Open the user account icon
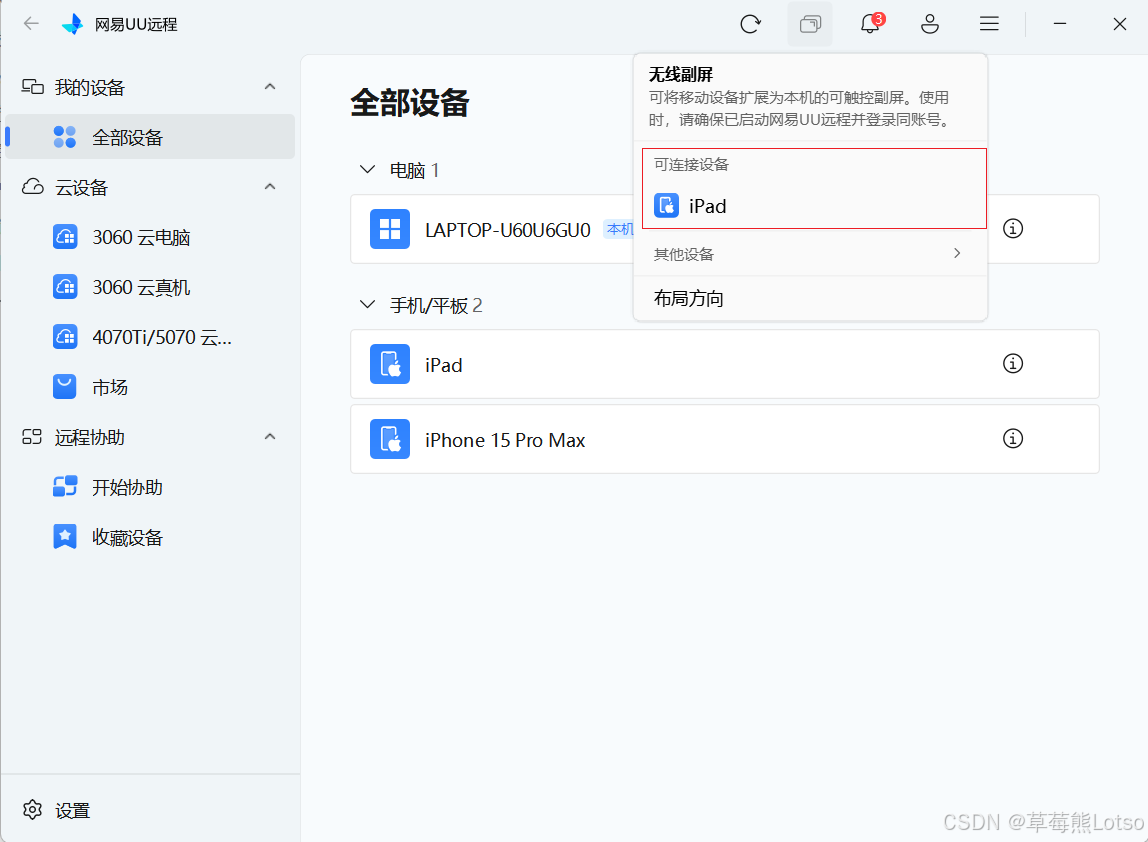1148x842 pixels. pyautogui.click(x=930, y=24)
